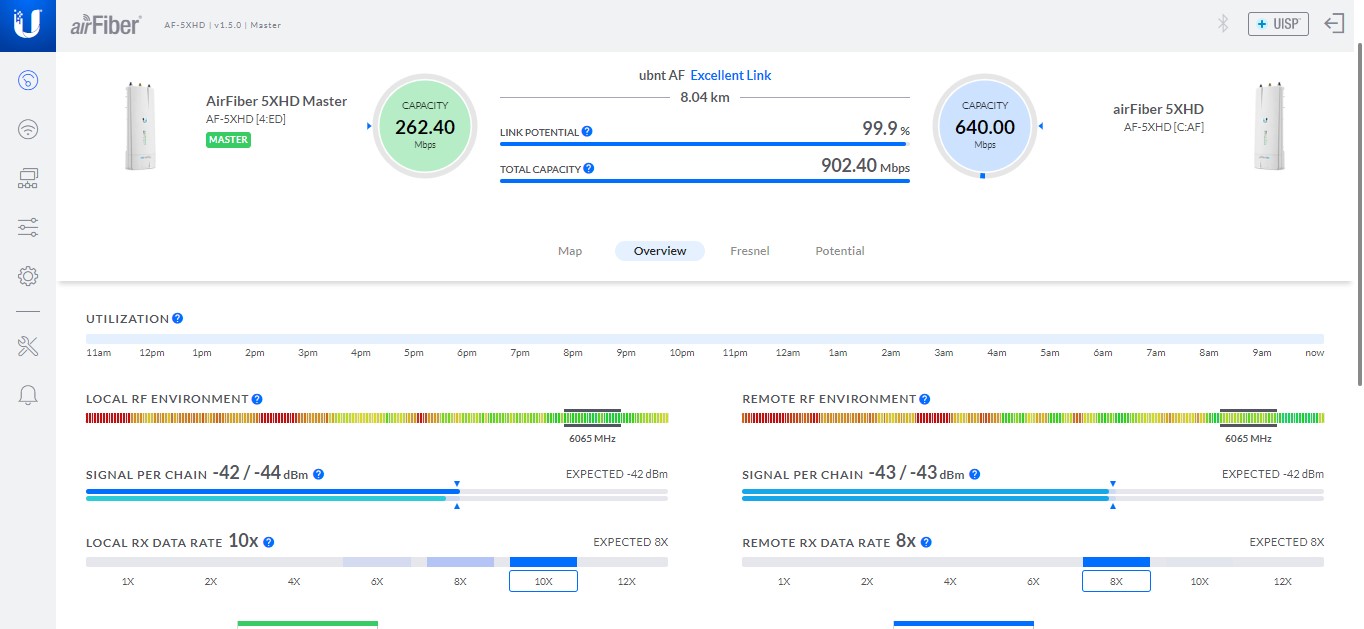The width and height of the screenshot is (1364, 629).
Task: Switch to the Potential tab
Action: pos(840,251)
